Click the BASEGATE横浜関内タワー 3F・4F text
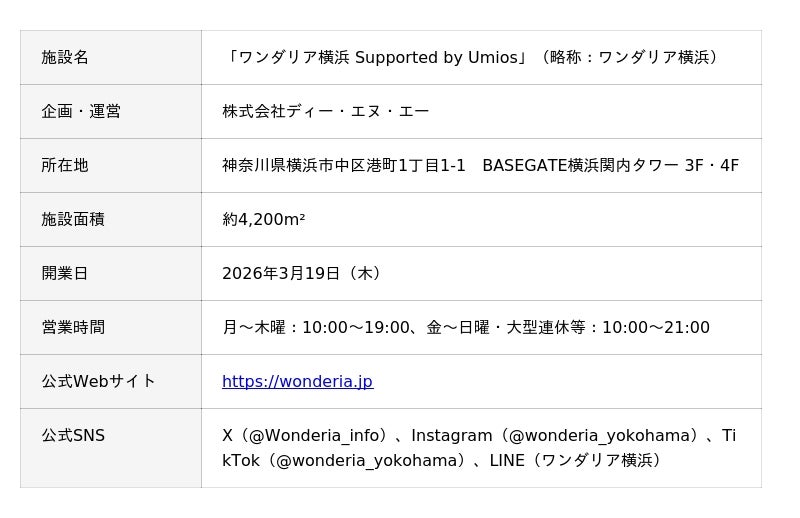The image size is (800, 518). [610, 165]
